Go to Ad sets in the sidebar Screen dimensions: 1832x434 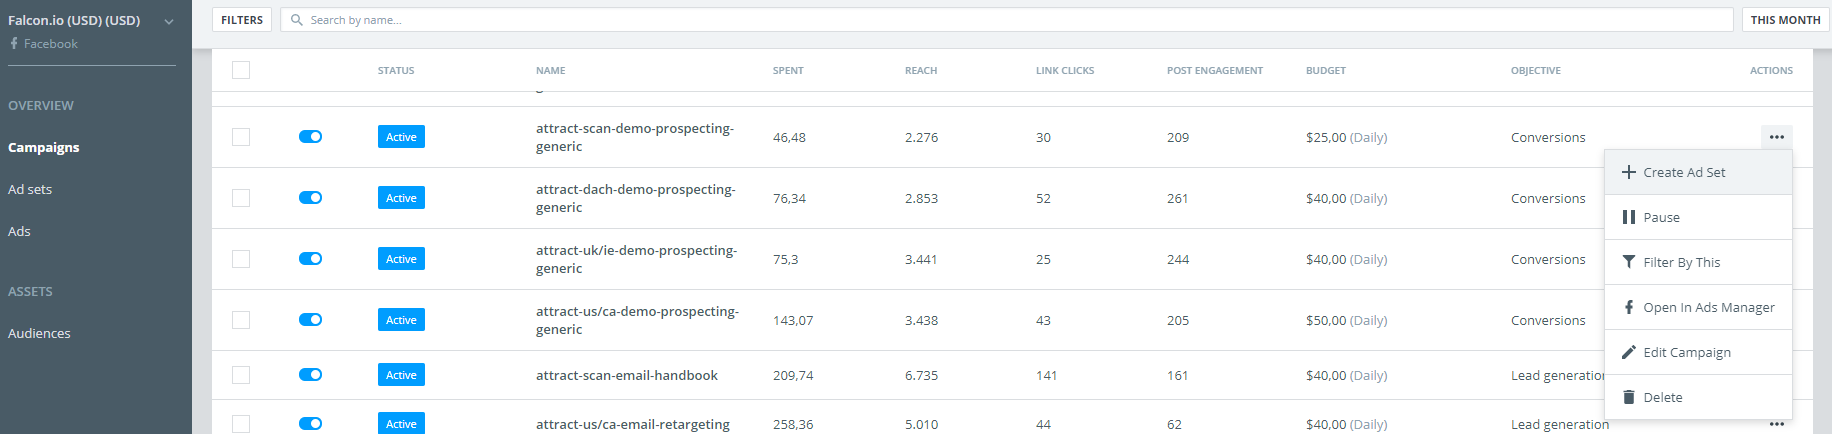(30, 189)
